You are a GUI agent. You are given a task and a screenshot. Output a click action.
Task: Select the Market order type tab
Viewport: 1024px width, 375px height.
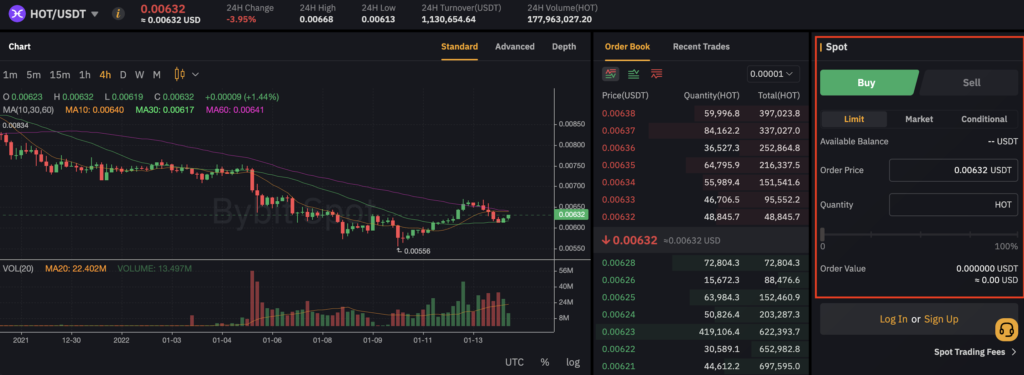919,119
